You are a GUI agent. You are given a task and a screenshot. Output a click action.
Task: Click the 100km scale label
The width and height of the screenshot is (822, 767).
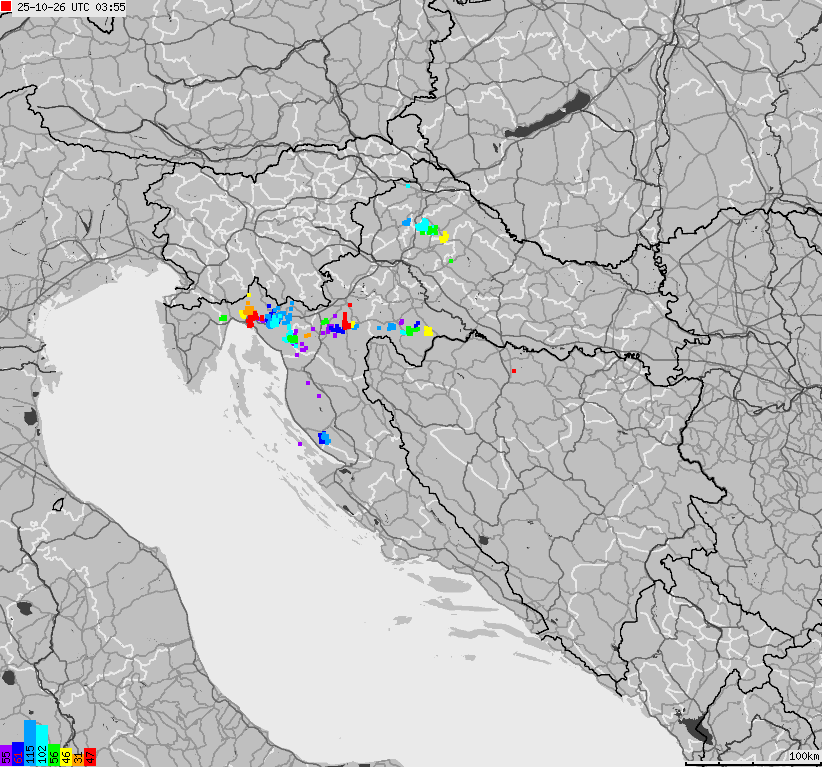(x=803, y=755)
